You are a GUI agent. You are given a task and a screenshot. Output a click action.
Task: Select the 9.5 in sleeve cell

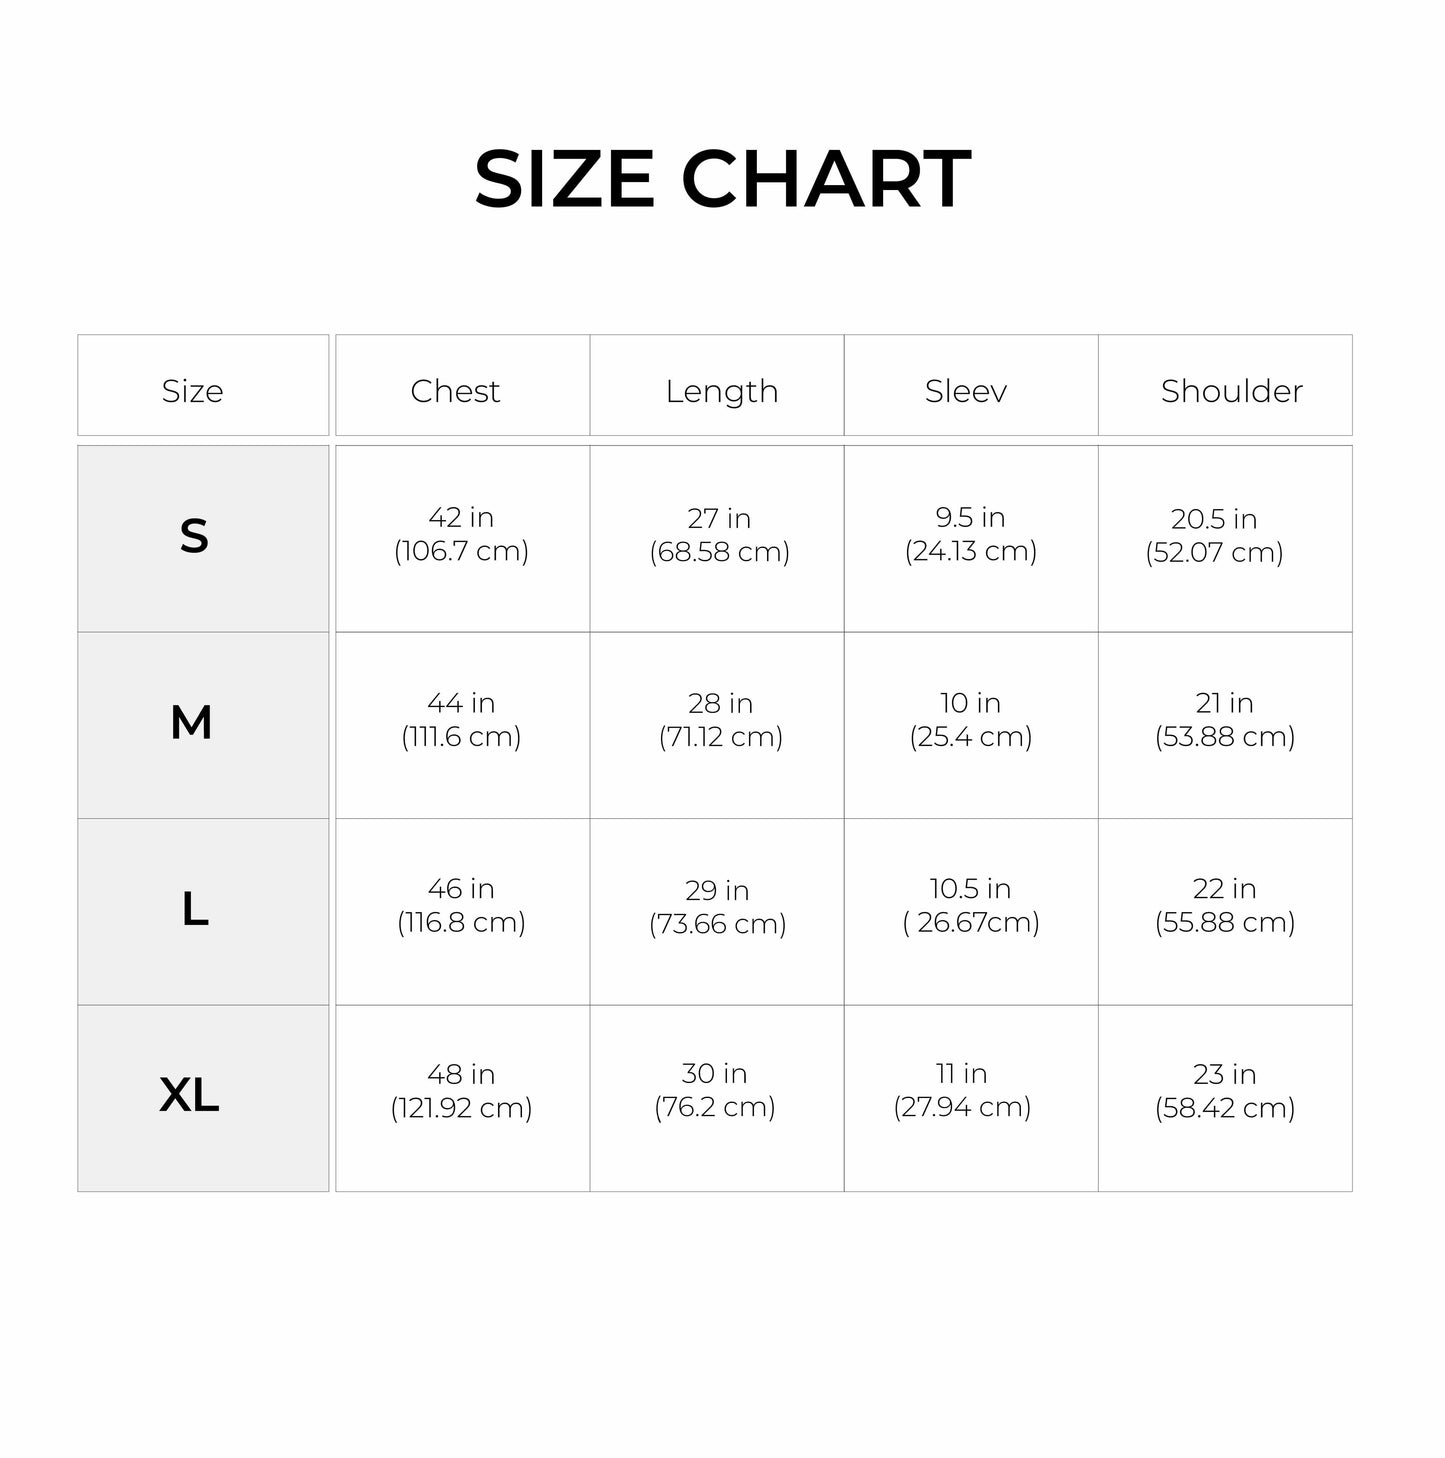[970, 534]
